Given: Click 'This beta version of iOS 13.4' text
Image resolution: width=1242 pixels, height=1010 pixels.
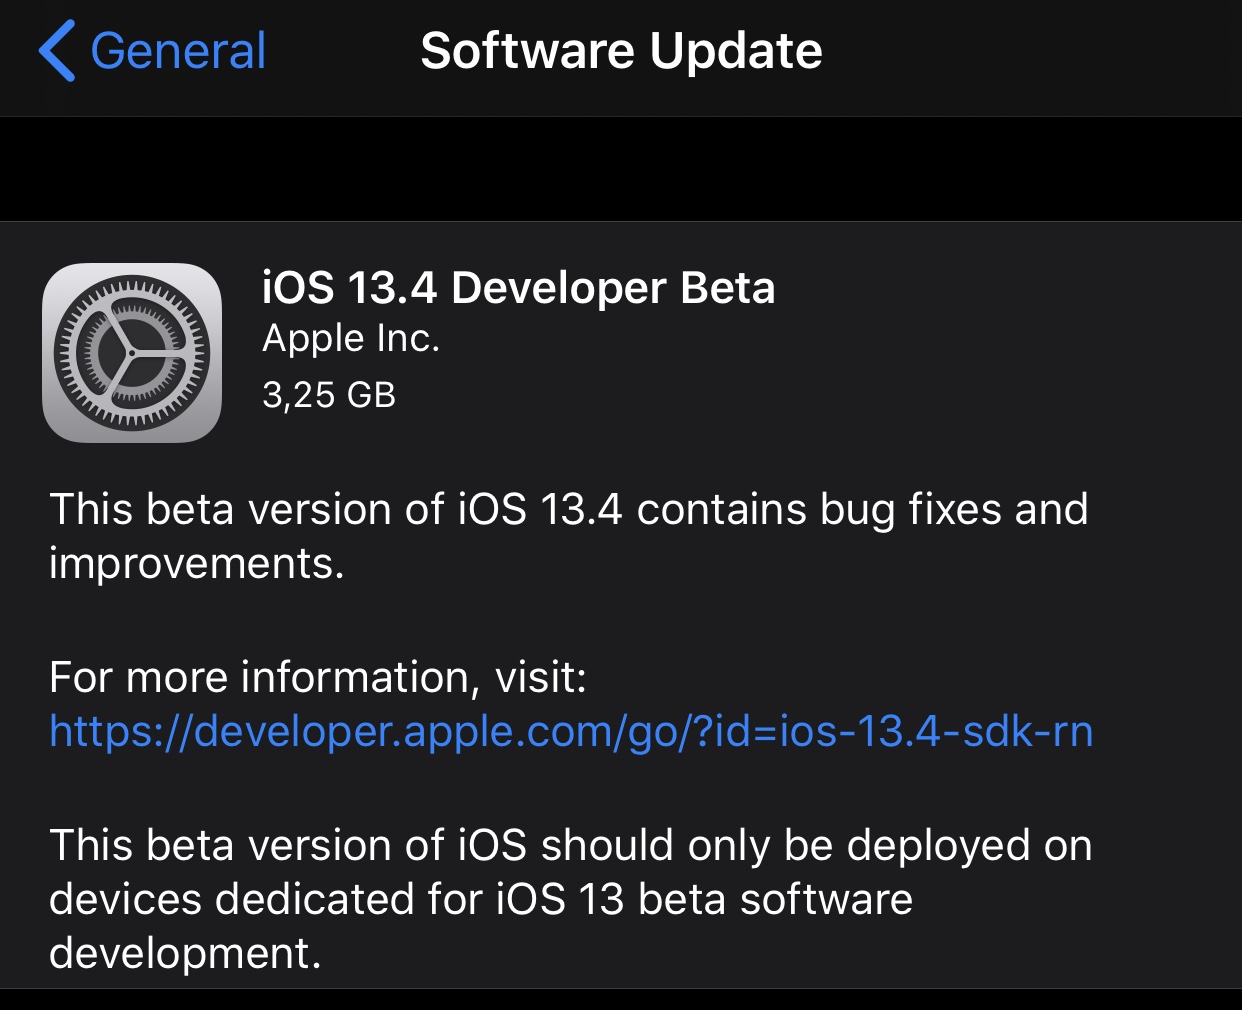Looking at the screenshot, I should [x=336, y=510].
